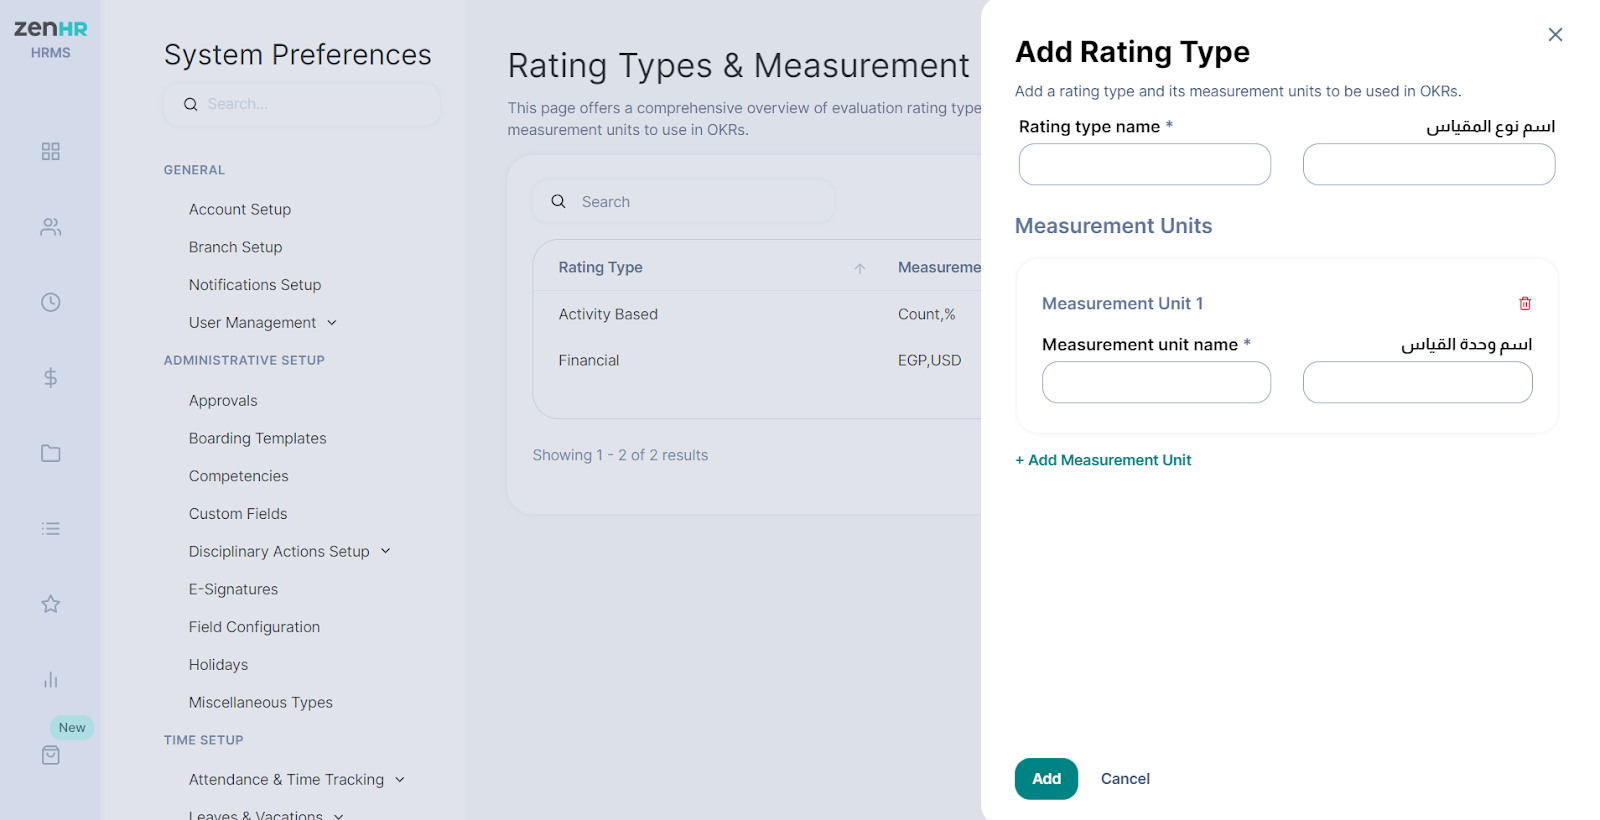1600x820 pixels.
Task: Open the dollar payroll icon in sidebar
Action: pyautogui.click(x=51, y=378)
